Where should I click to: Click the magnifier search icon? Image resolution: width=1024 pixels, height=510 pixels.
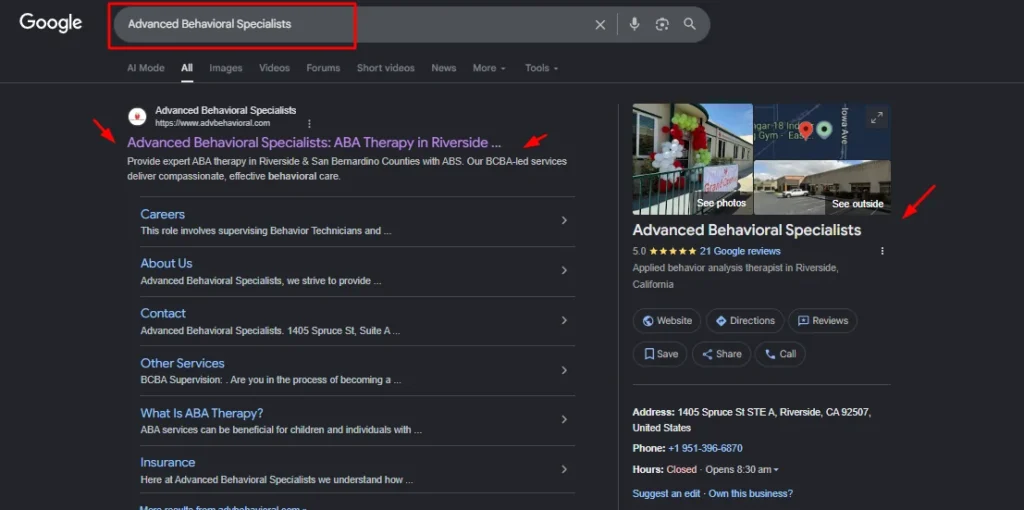(690, 24)
